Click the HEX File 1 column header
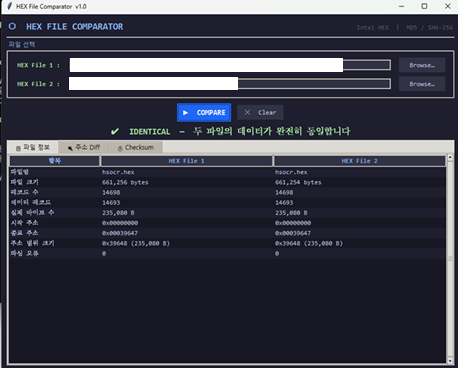458x382 pixels. click(187, 161)
